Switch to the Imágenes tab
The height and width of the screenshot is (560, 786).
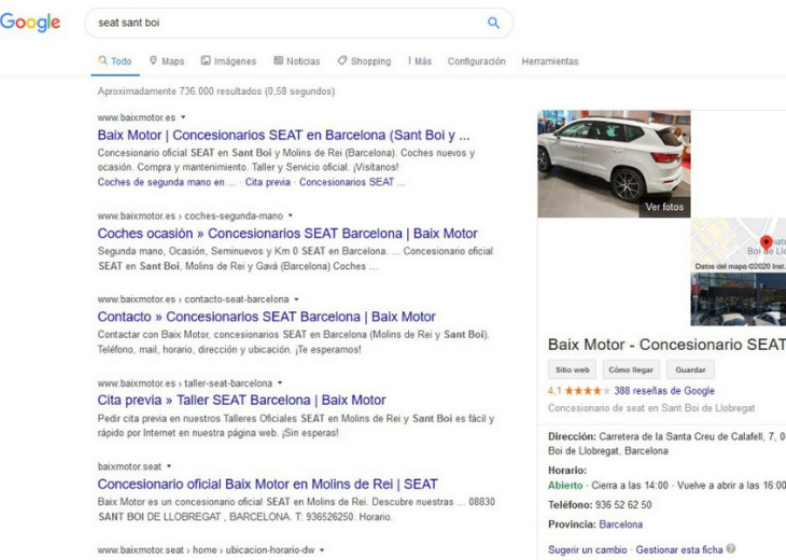(229, 61)
